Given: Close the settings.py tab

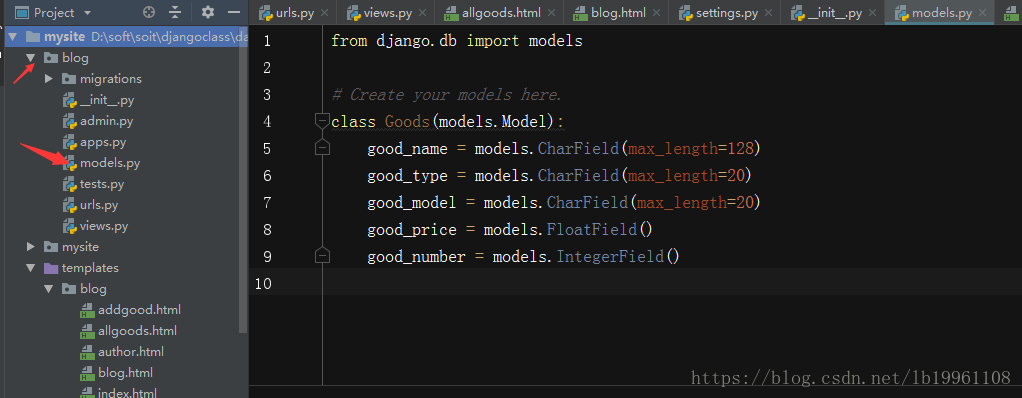Looking at the screenshot, I should click(768, 12).
